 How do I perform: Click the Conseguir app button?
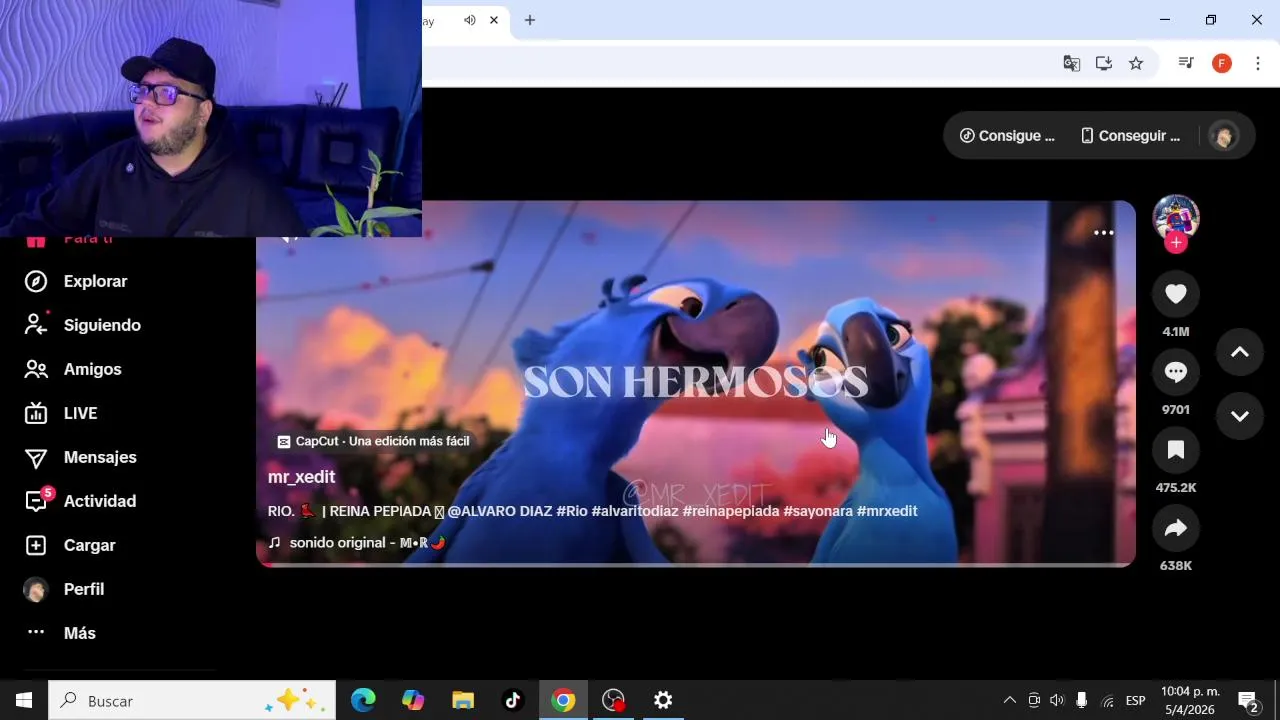[x=1131, y=136]
